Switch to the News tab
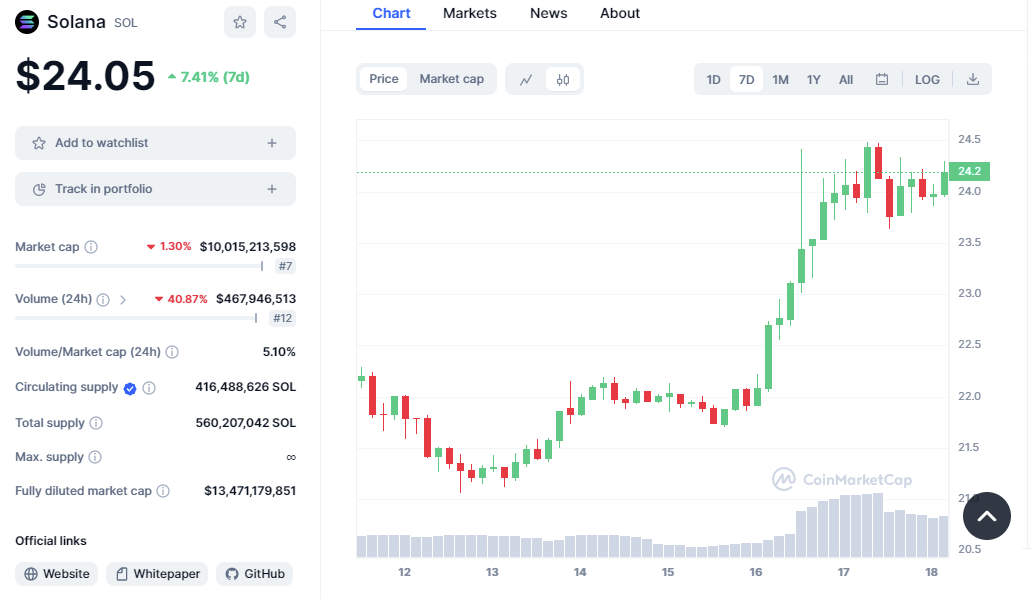 point(548,13)
